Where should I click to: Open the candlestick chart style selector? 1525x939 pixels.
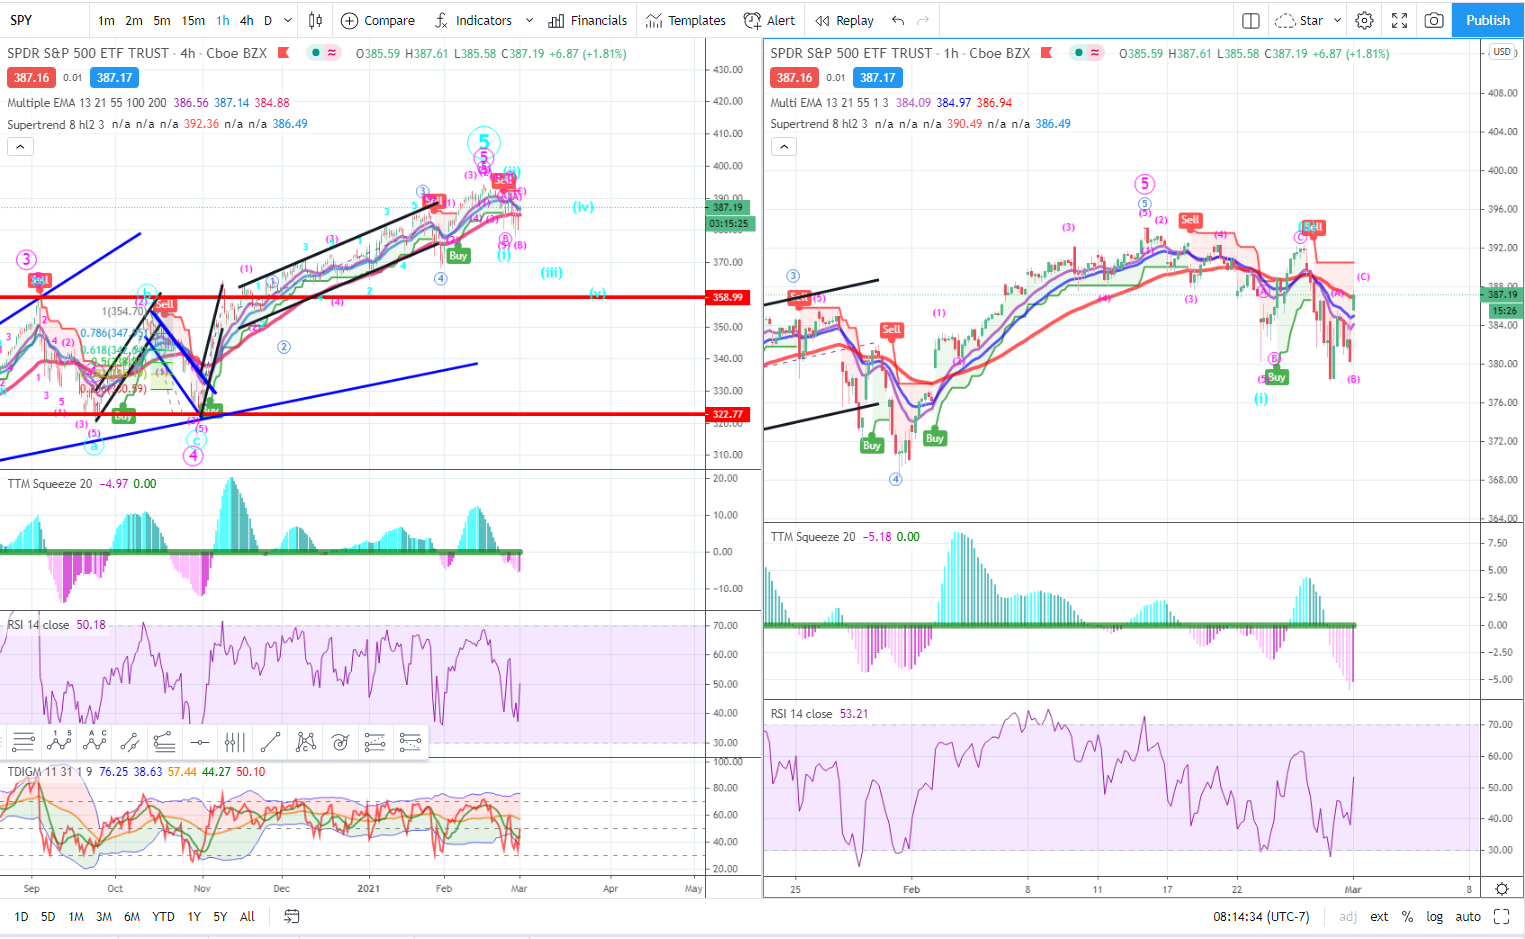tap(315, 20)
